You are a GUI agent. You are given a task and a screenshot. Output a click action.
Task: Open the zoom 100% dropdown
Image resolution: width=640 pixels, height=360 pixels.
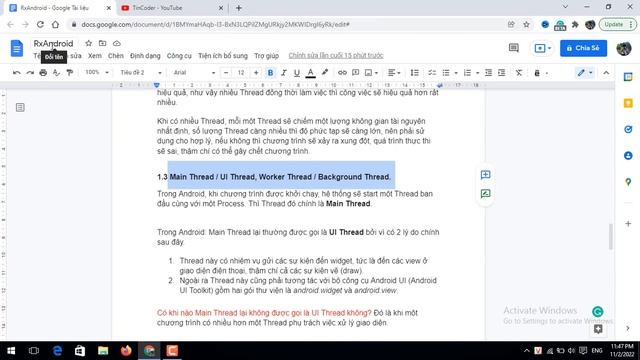[x=97, y=73]
